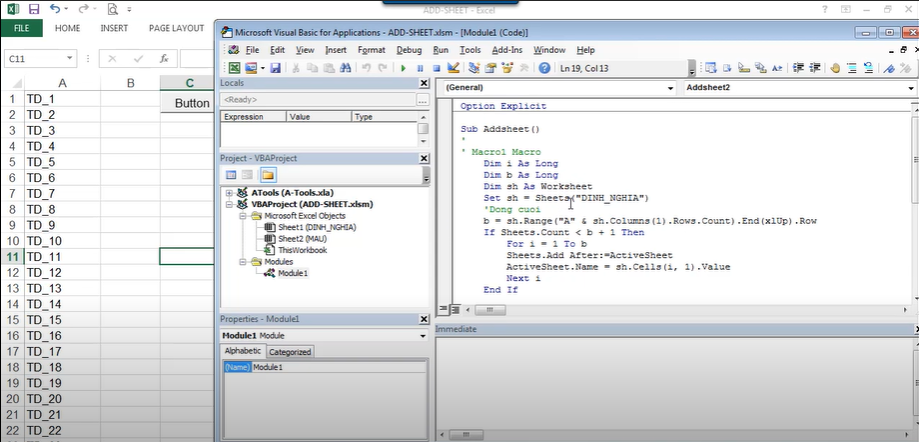The height and width of the screenshot is (442, 919).
Task: Toggle Design Mode icon in VBA toolbar
Action: tap(453, 68)
